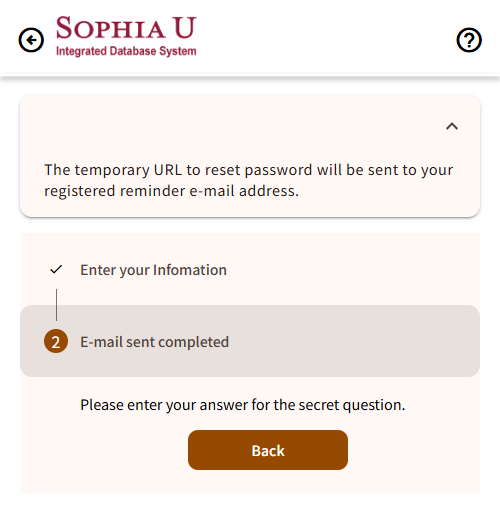This screenshot has width=500, height=517.
Task: Click the temporary URL reset password line
Action: [x=249, y=170]
